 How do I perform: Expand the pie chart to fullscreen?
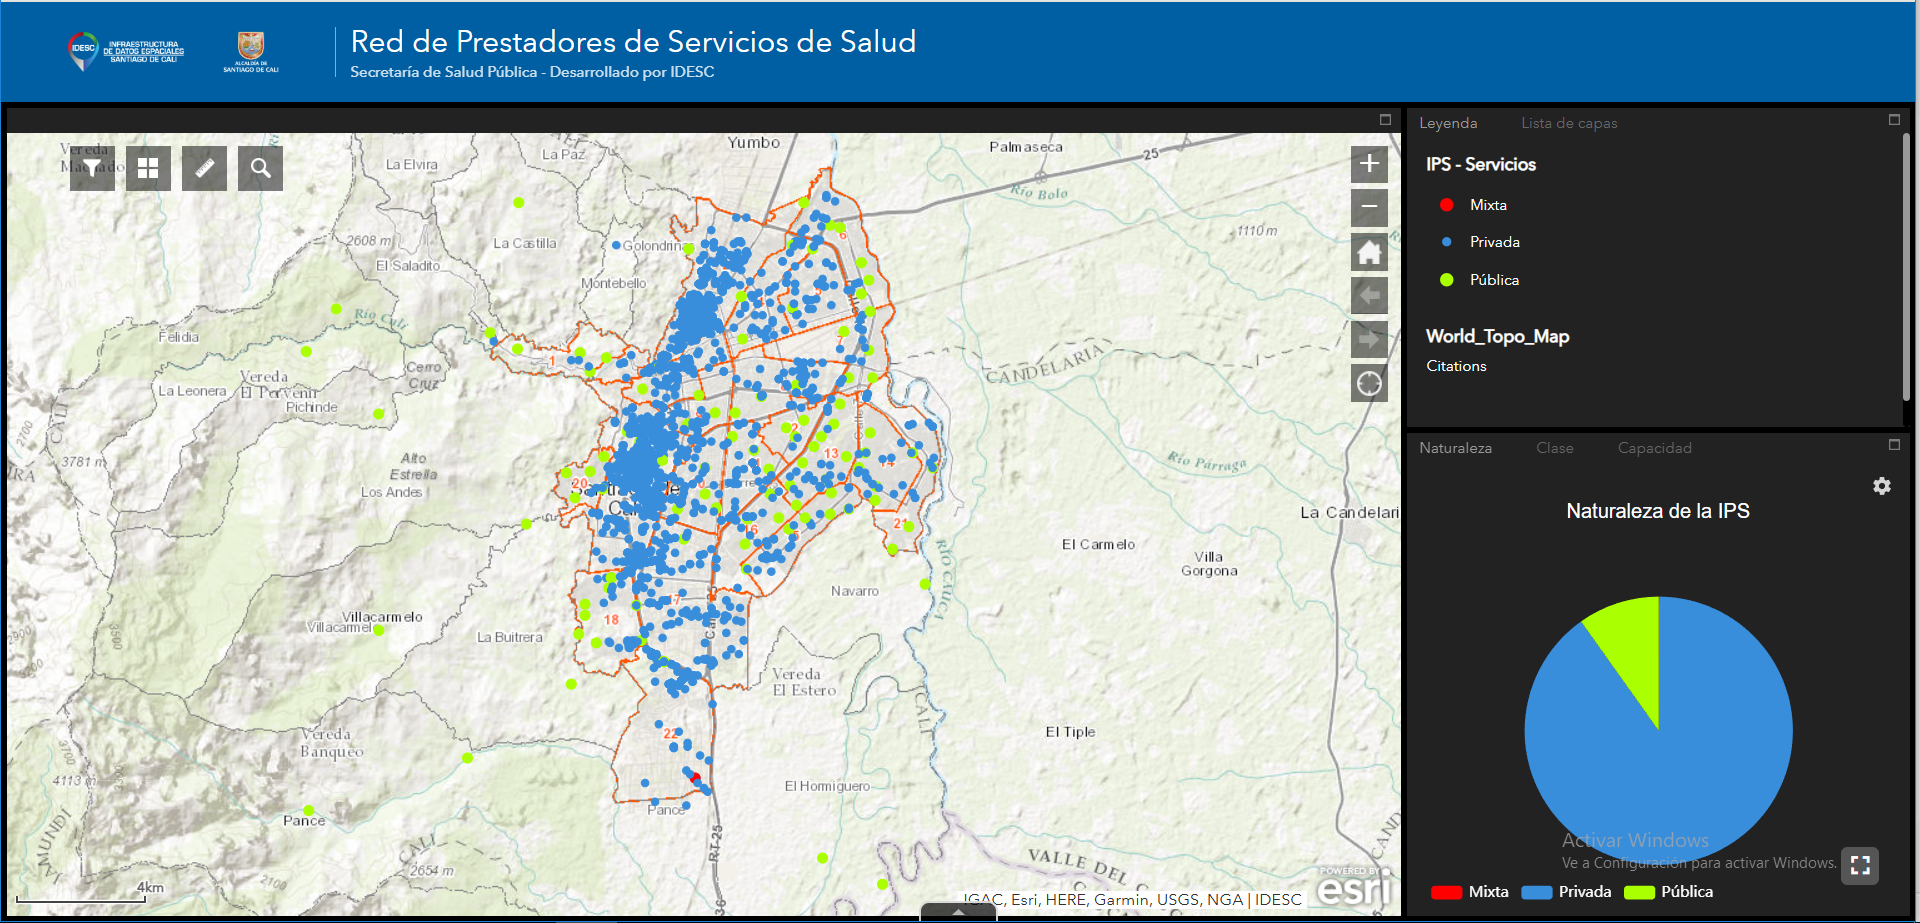(x=1860, y=865)
